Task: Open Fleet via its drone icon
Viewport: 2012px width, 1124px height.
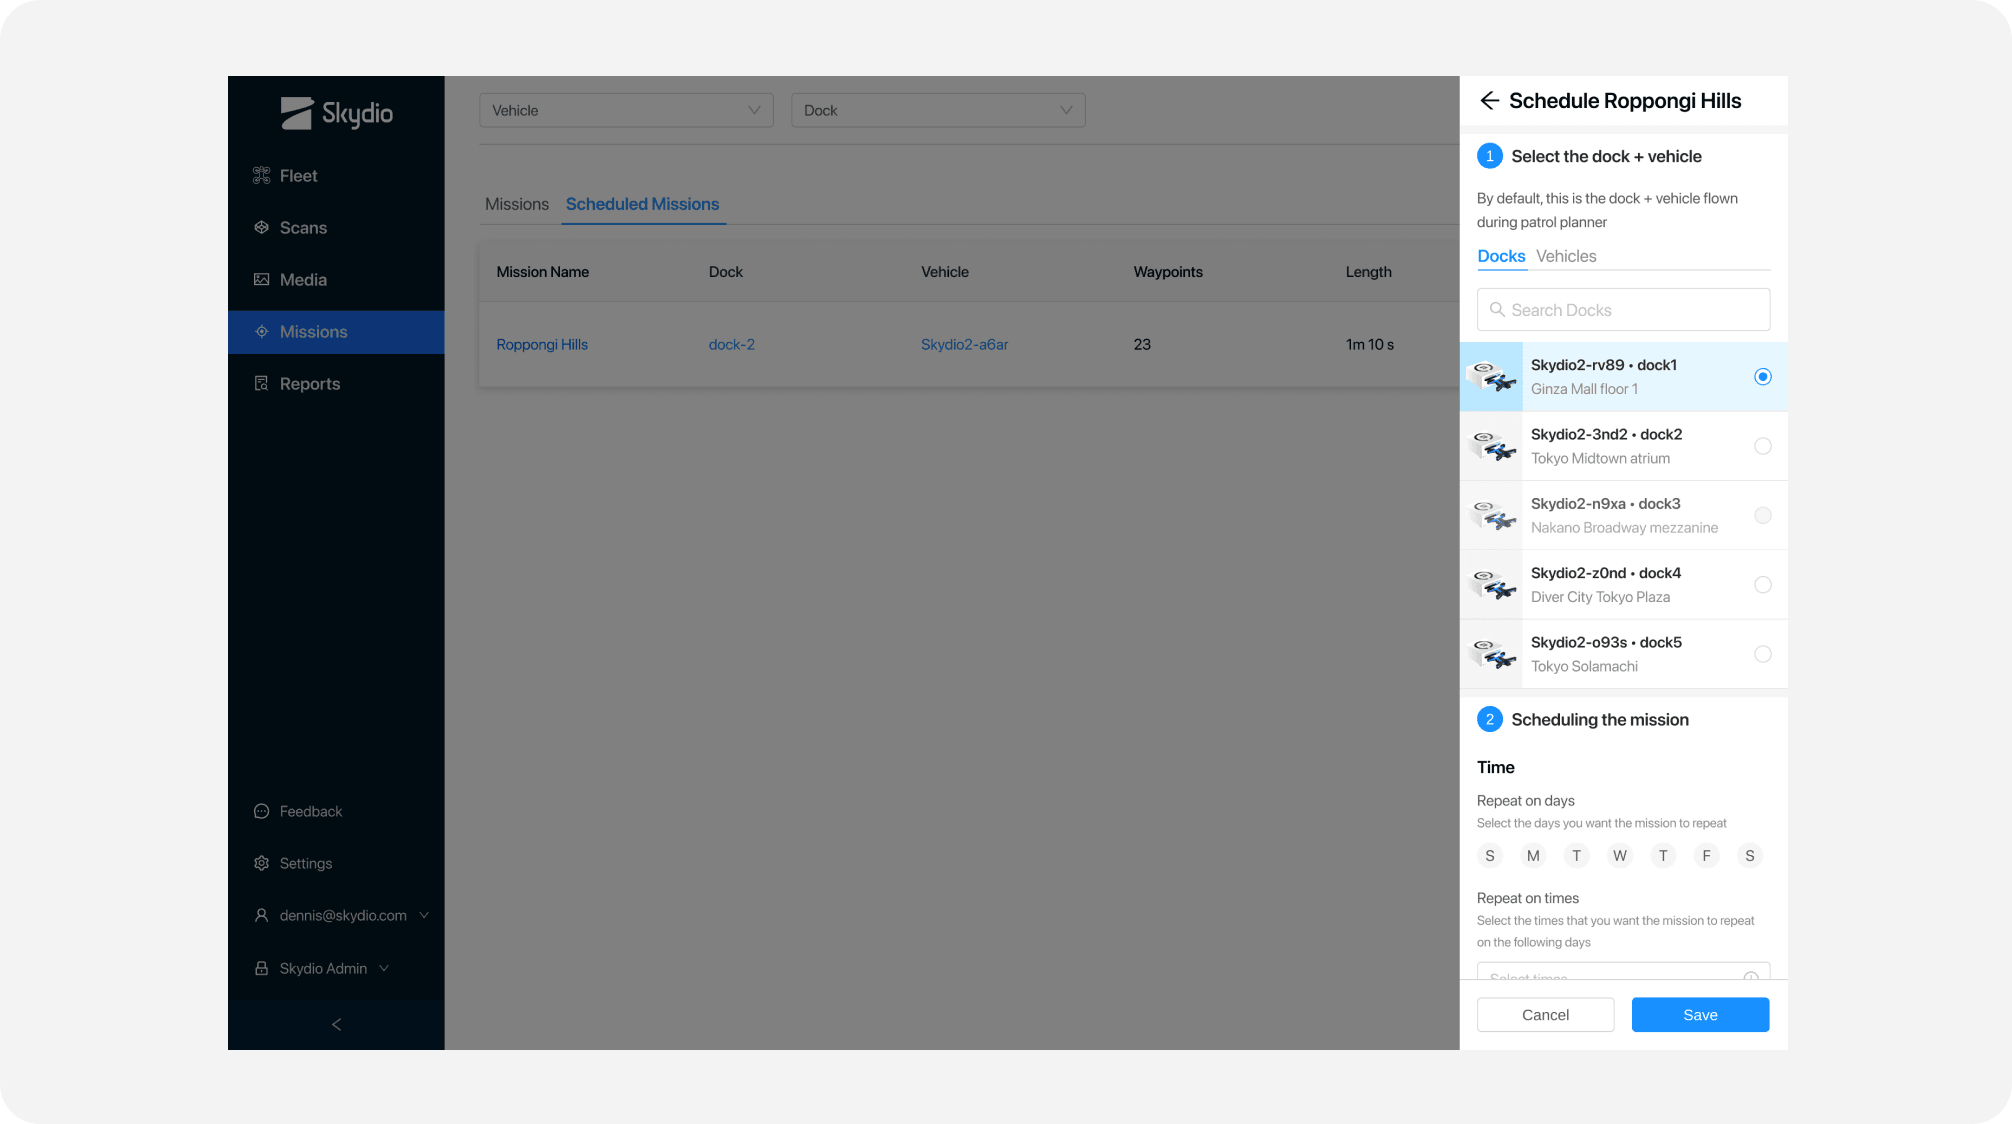Action: tap(262, 175)
